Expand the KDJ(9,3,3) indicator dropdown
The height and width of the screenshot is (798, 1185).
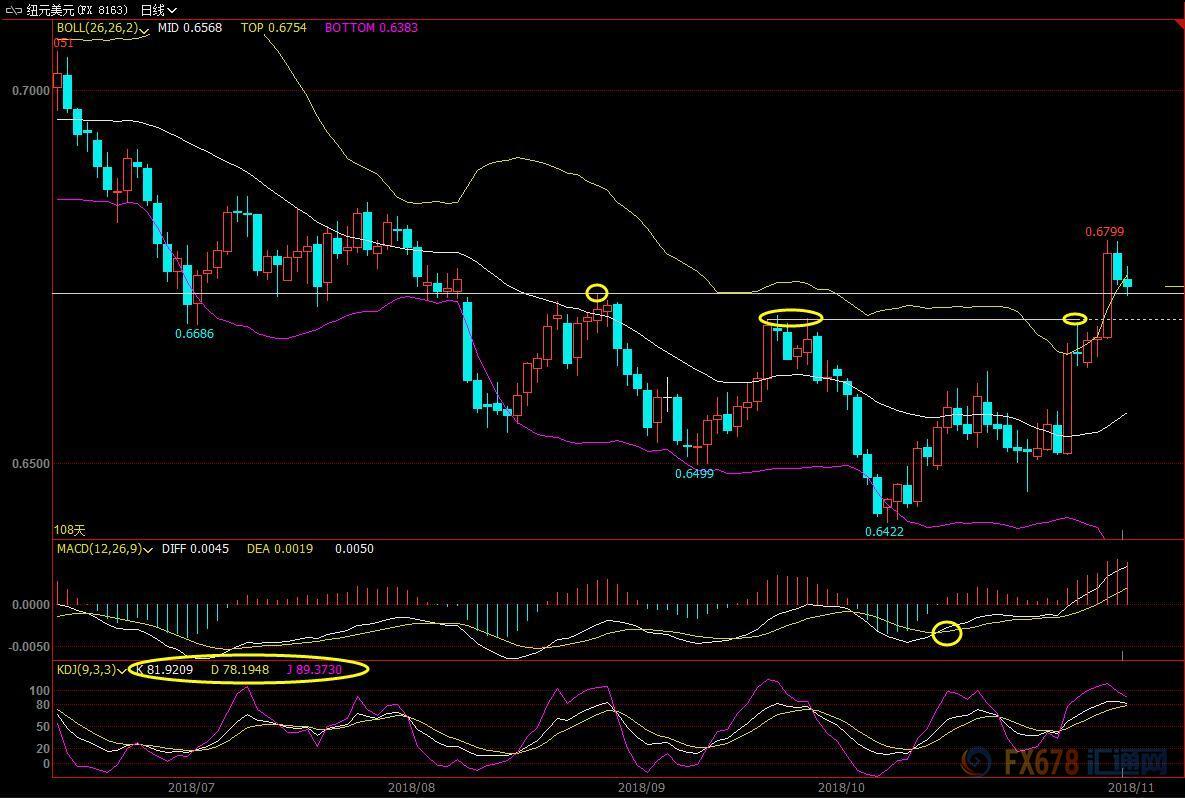coord(122,670)
